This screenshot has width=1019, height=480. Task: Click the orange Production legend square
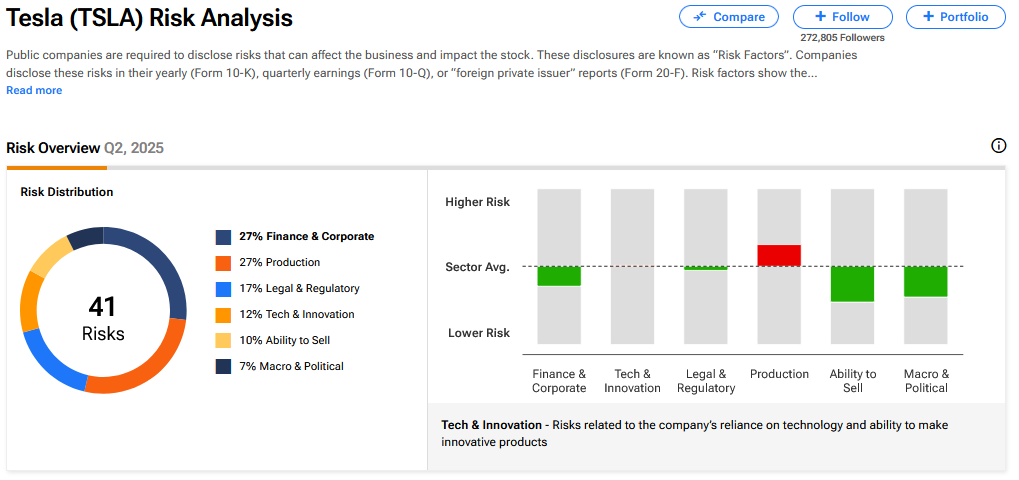tap(223, 263)
